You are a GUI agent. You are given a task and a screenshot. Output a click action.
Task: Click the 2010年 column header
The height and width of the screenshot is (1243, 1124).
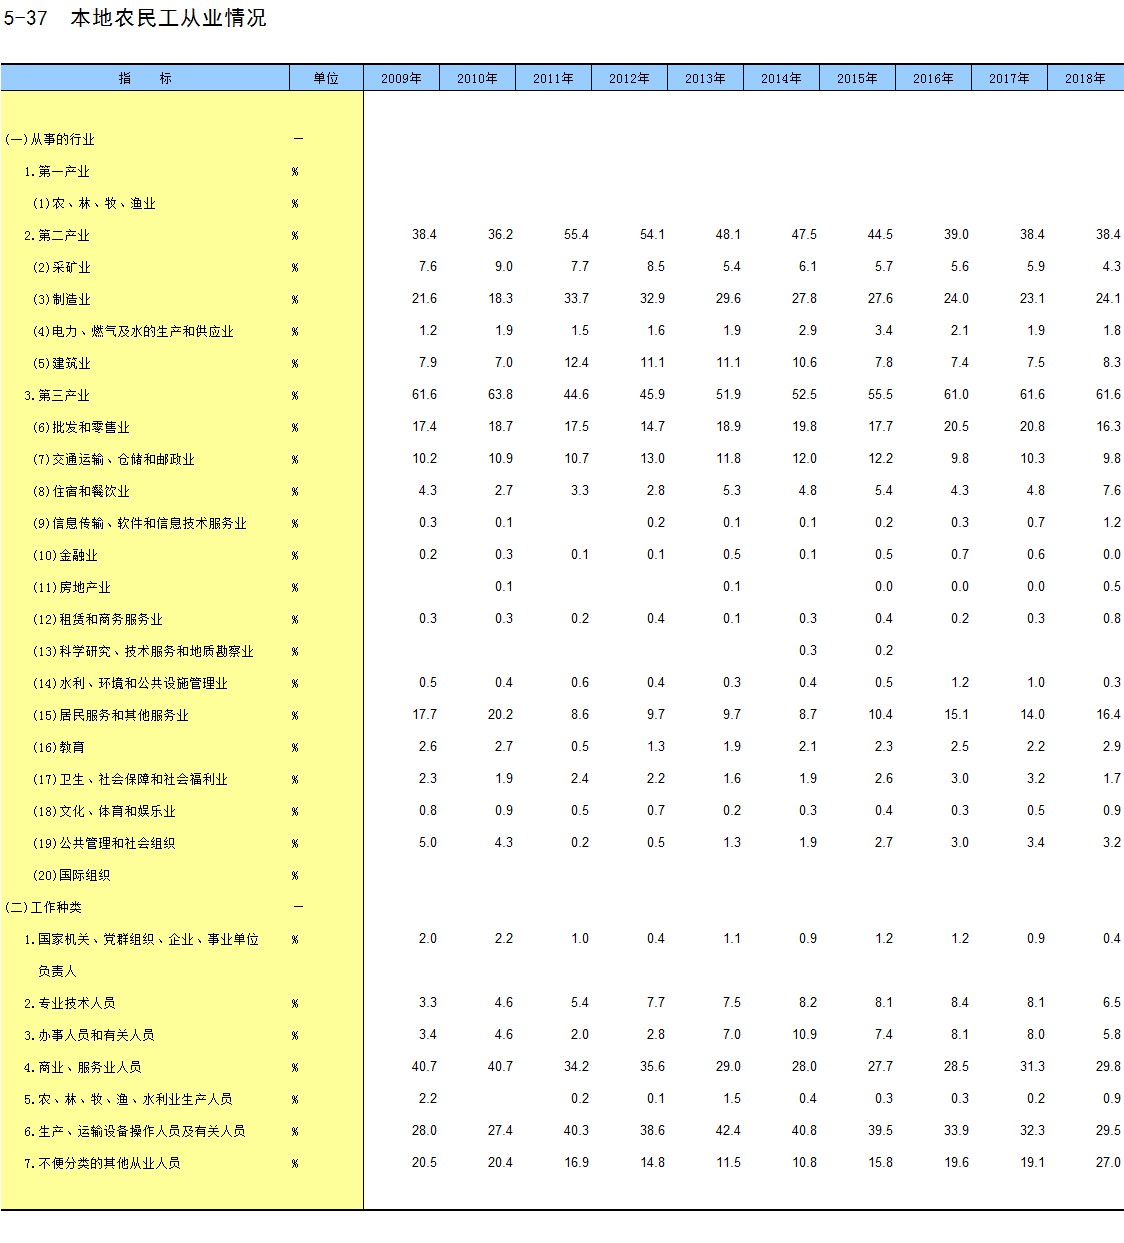click(x=477, y=78)
